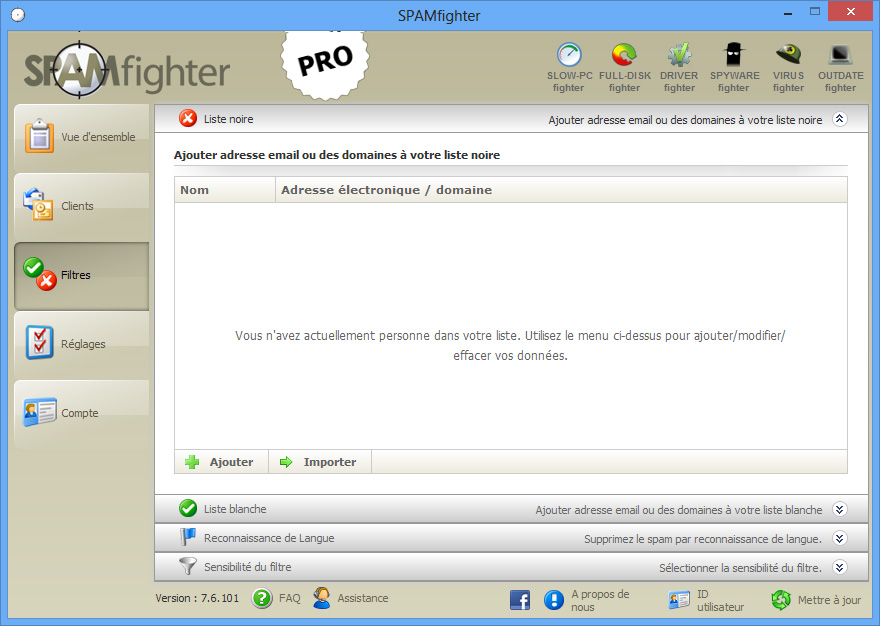Open the SPYWARE fighter icon
This screenshot has width=880, height=626.
click(x=734, y=55)
